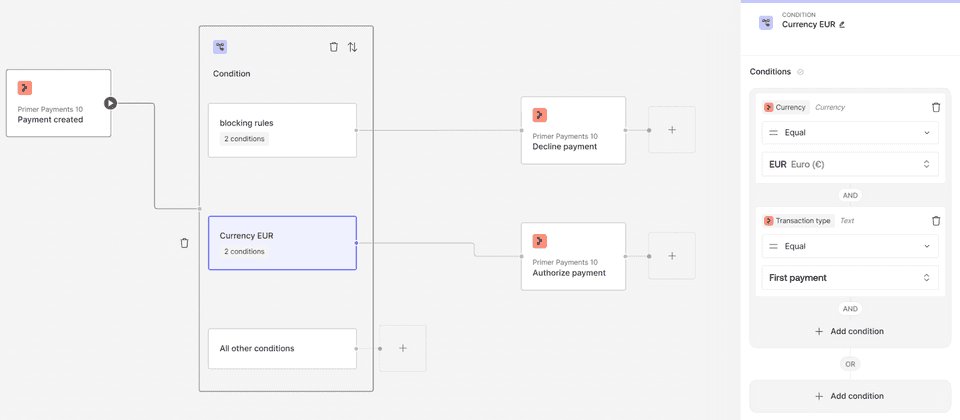Remove the Currency condition with trash icon
960x420 pixels.
(x=936, y=107)
